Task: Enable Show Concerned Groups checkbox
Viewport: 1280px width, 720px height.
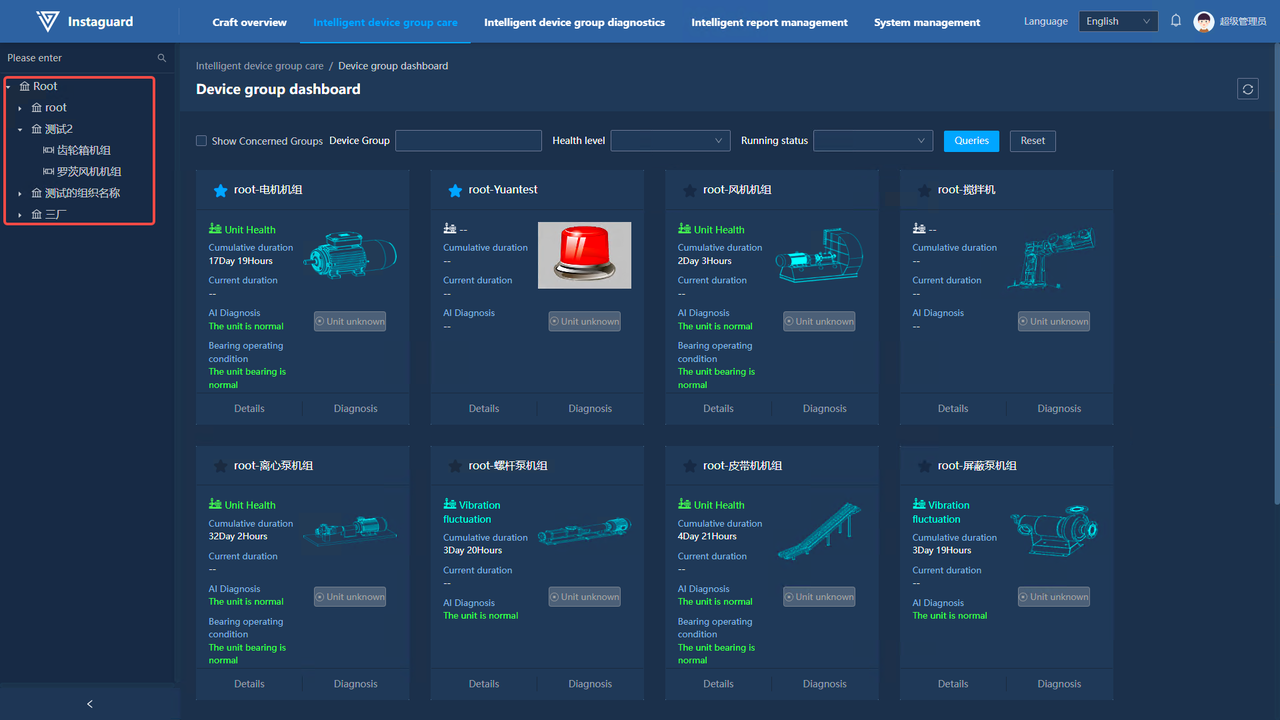Action: click(x=202, y=141)
